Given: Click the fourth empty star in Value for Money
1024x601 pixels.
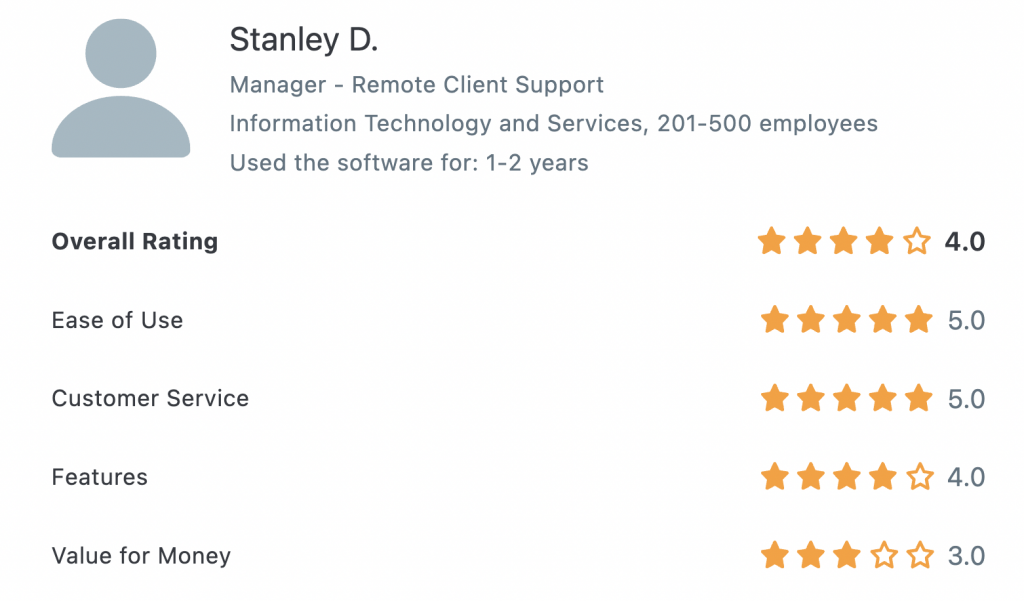Looking at the screenshot, I should point(884,555).
